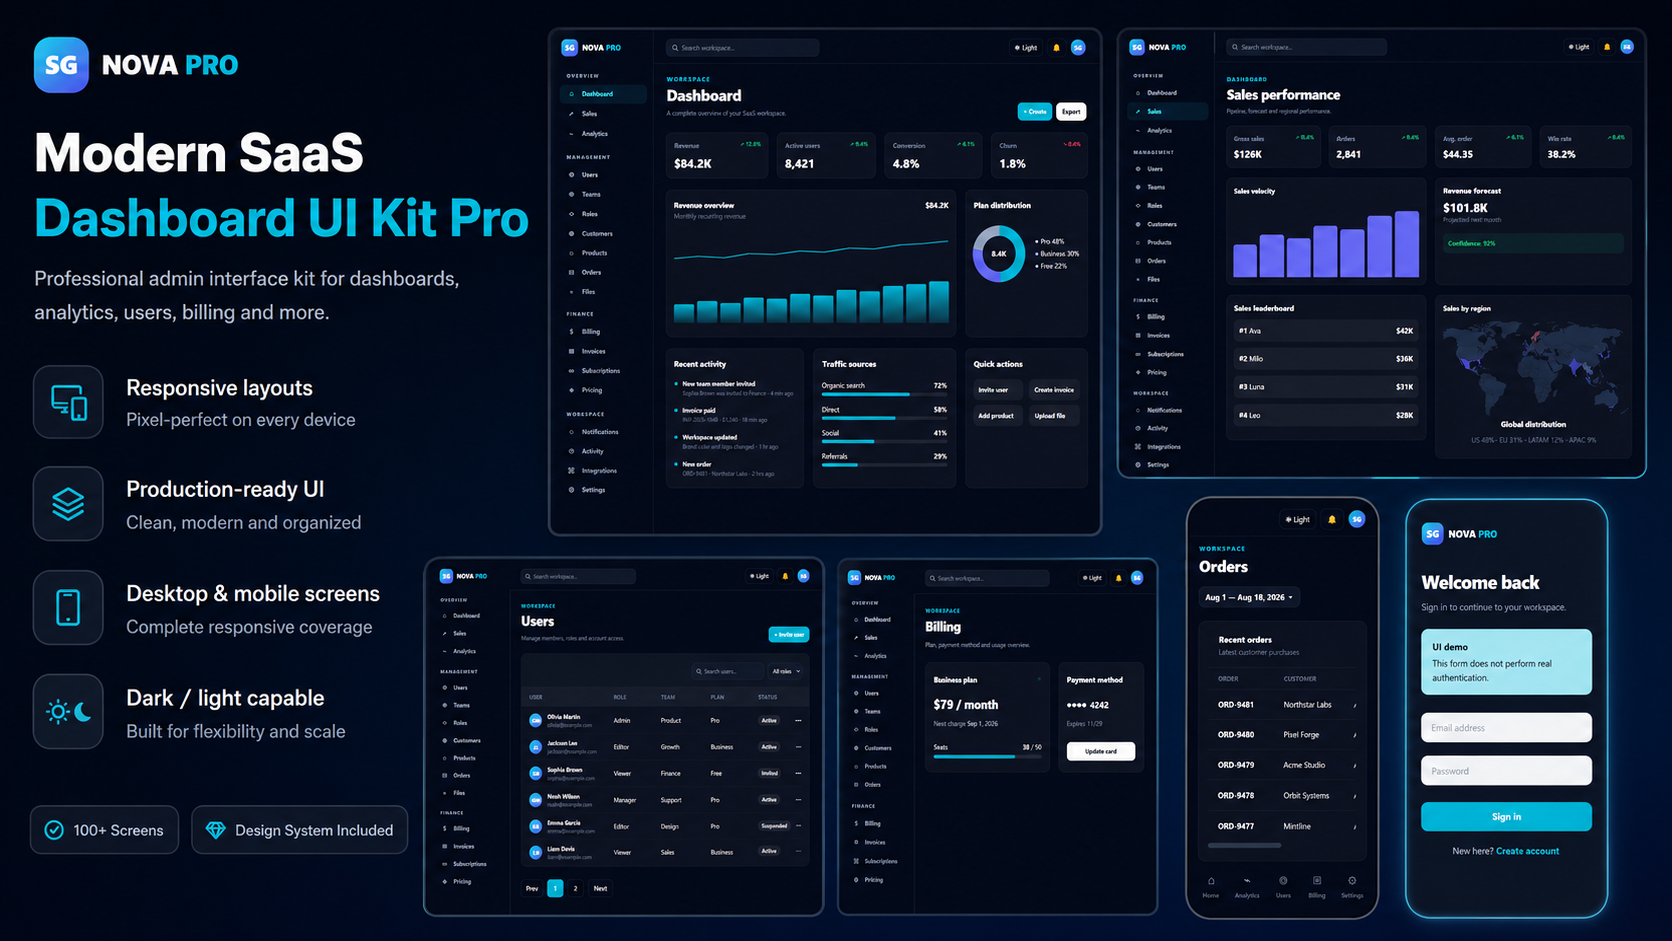Viewport: 1672px width, 941px height.
Task: Switch to Light theme in the Billing window
Action: (1092, 578)
